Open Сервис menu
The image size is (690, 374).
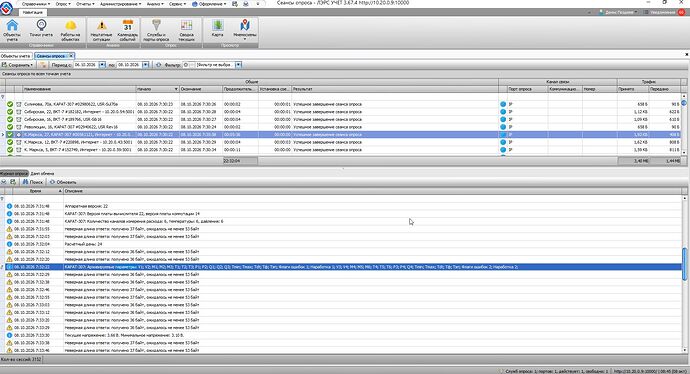[177, 4]
